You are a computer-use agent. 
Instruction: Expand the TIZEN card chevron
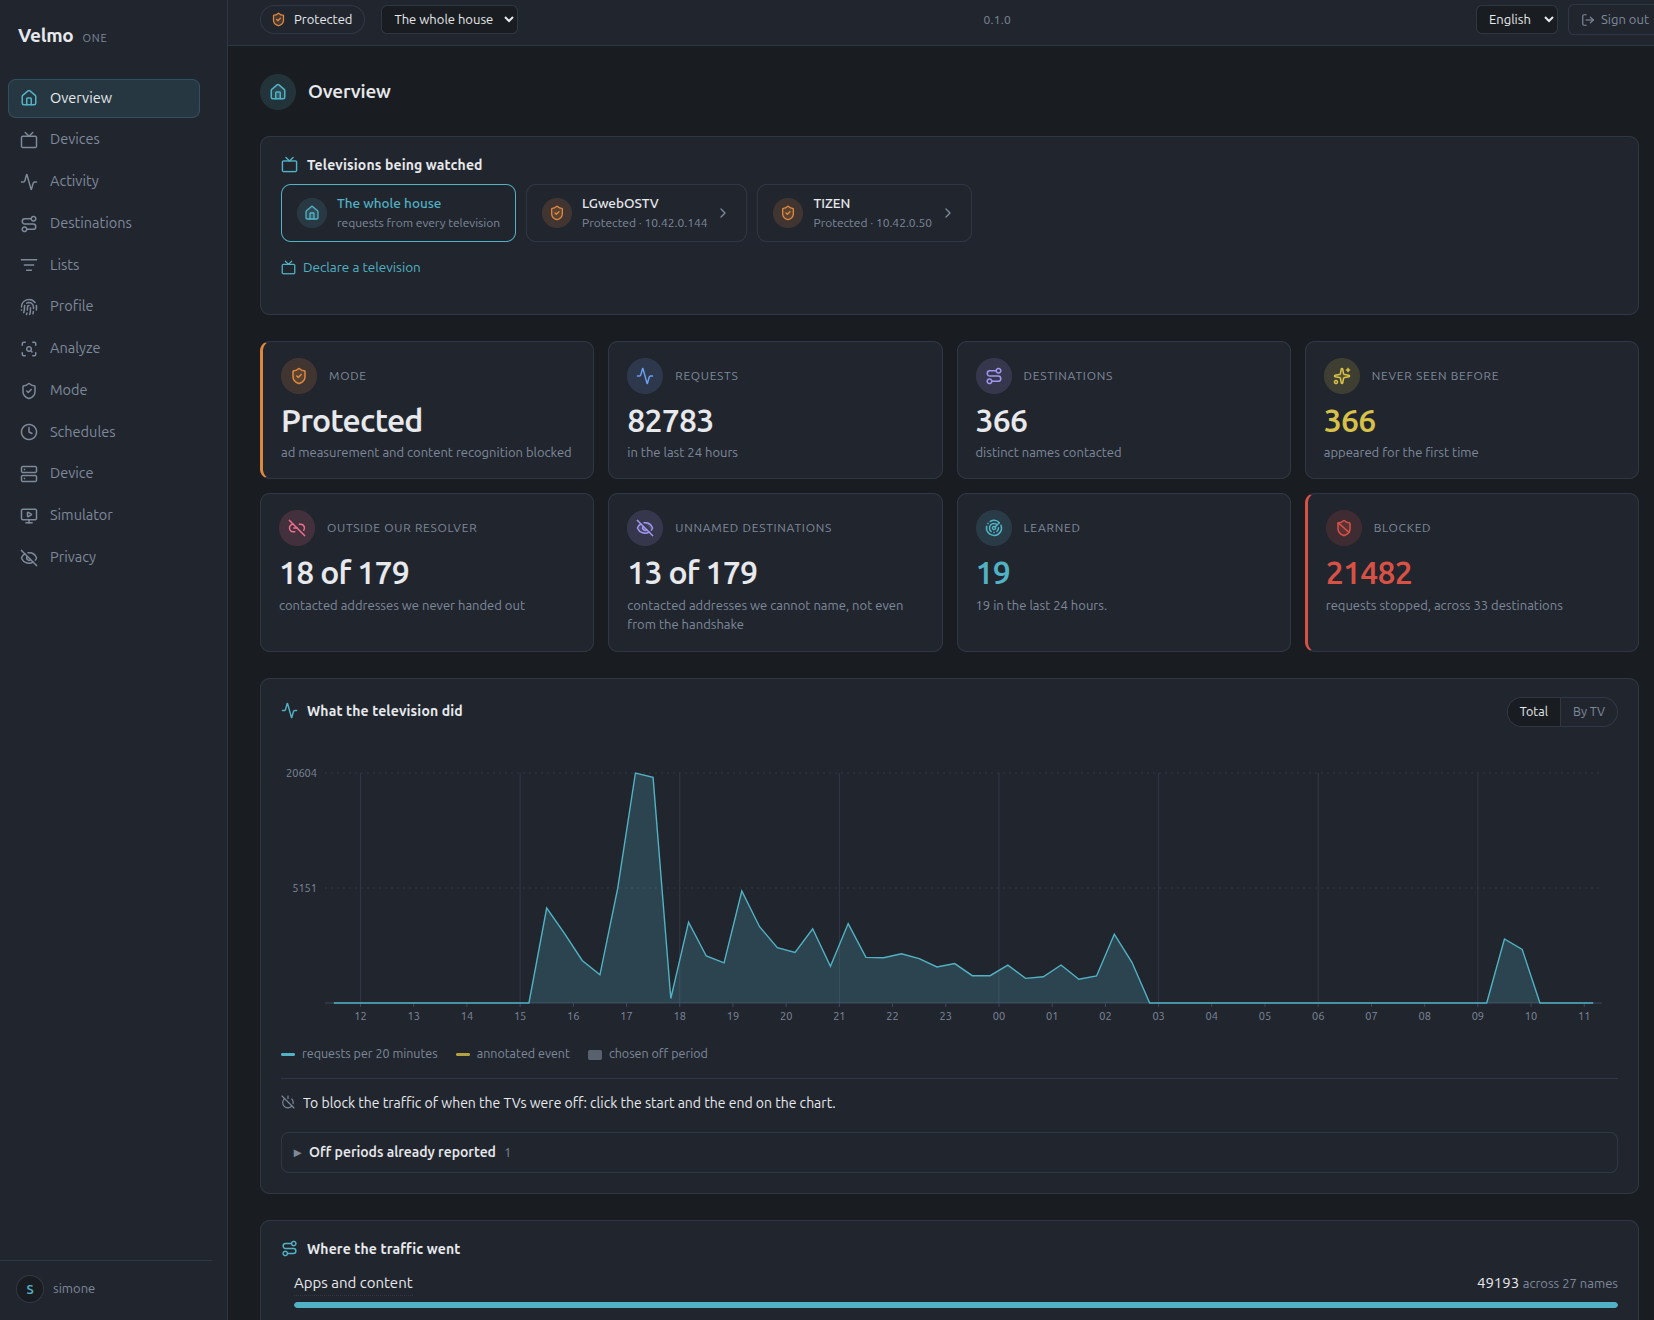point(948,213)
